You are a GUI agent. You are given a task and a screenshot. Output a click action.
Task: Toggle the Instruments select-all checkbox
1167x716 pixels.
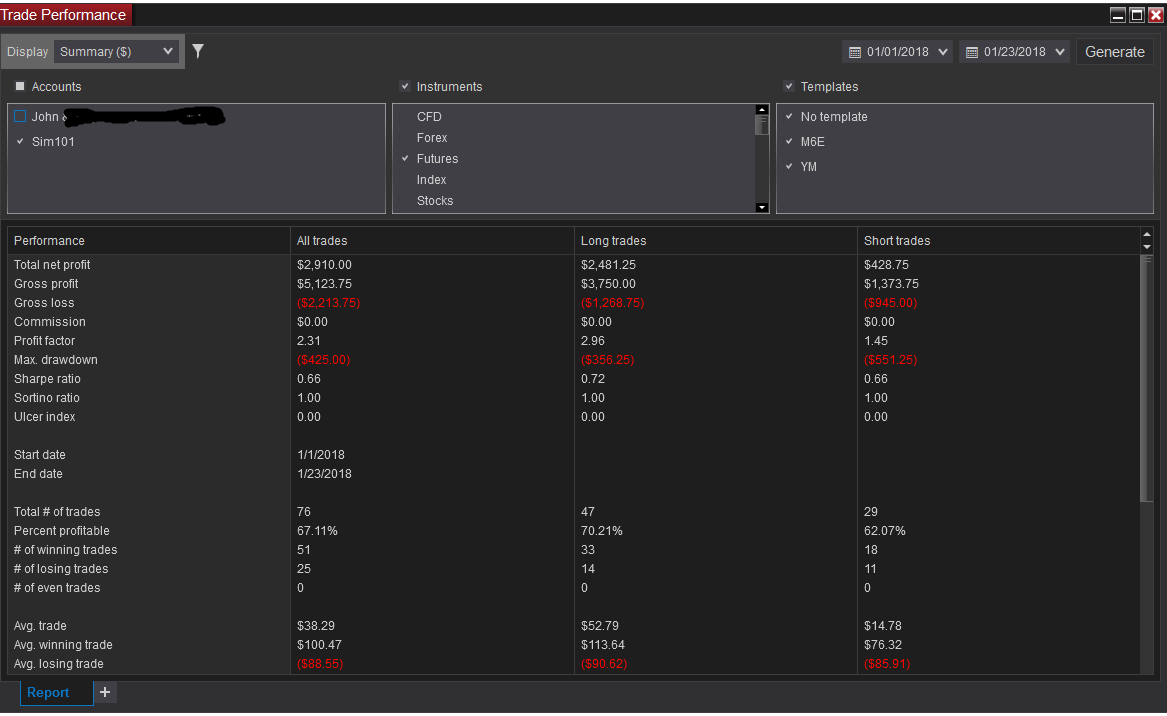click(405, 86)
